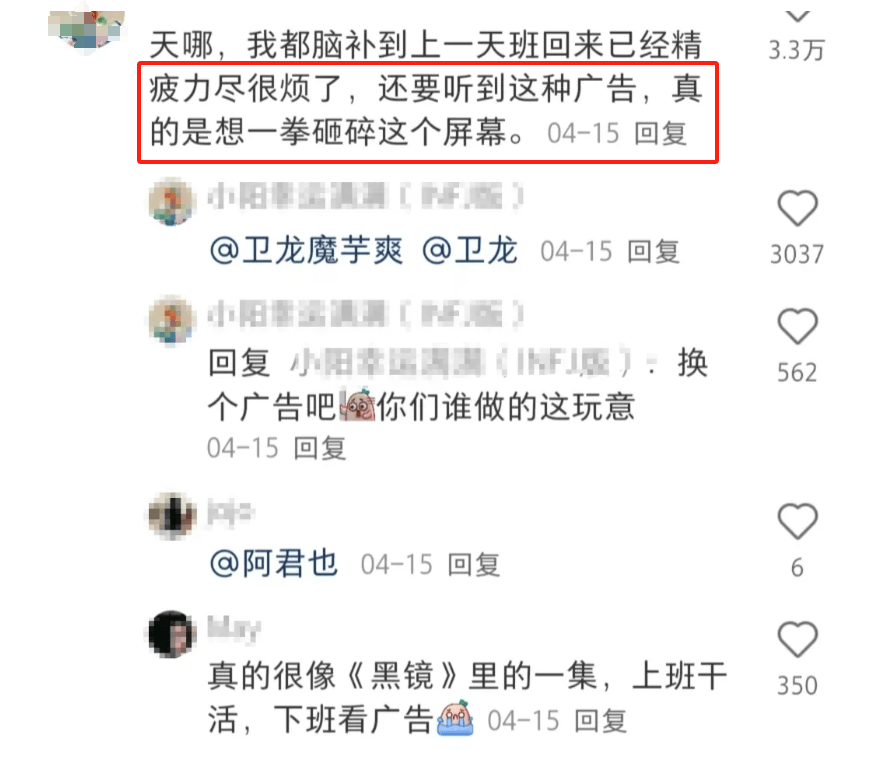Tap 回复 beside the @阿君也 comment
The width and height of the screenshot is (872, 770).
coord(474,565)
